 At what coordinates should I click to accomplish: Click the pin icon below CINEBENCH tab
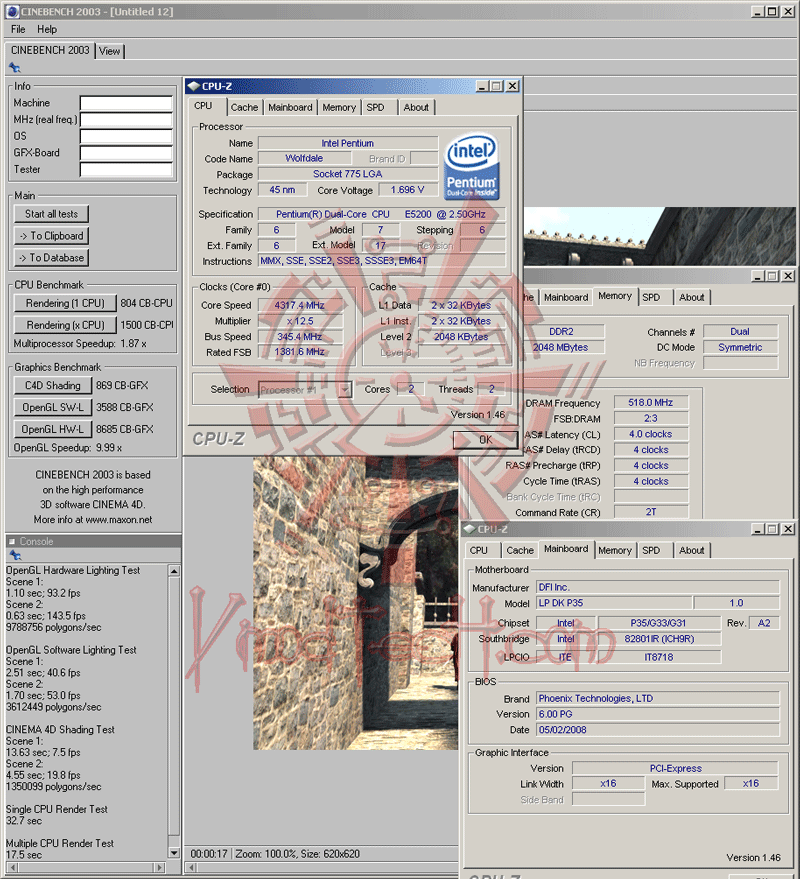pyautogui.click(x=15, y=68)
